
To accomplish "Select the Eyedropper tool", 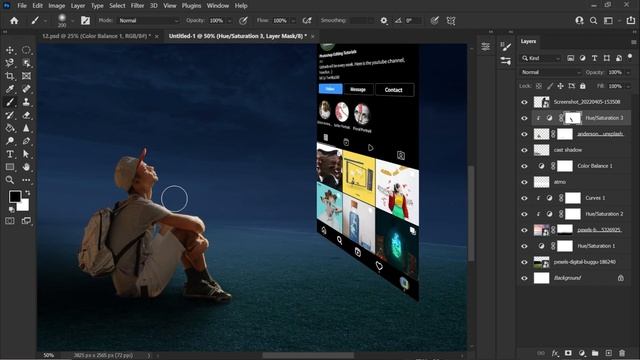I will (10, 89).
